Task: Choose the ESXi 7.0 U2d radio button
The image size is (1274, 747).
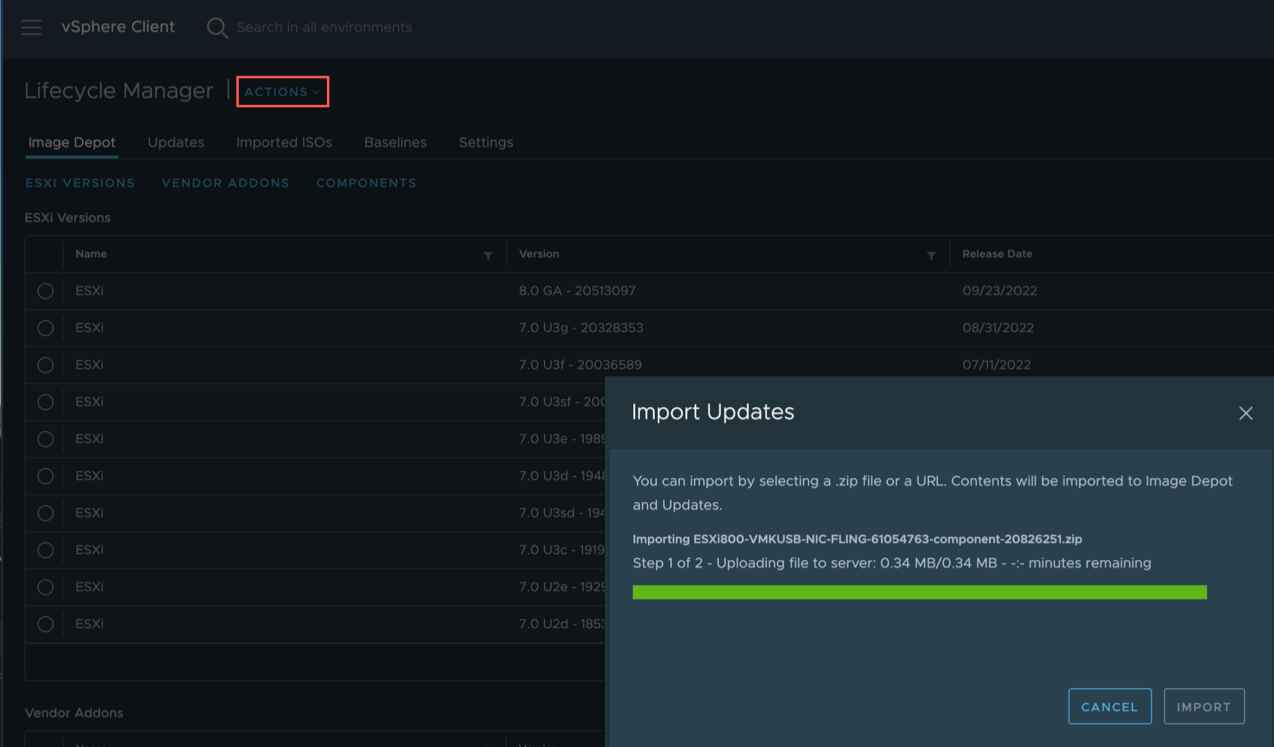Action: [x=45, y=624]
